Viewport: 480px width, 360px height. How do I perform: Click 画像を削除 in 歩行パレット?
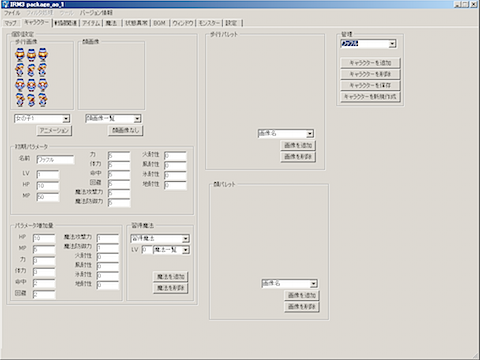coord(298,157)
